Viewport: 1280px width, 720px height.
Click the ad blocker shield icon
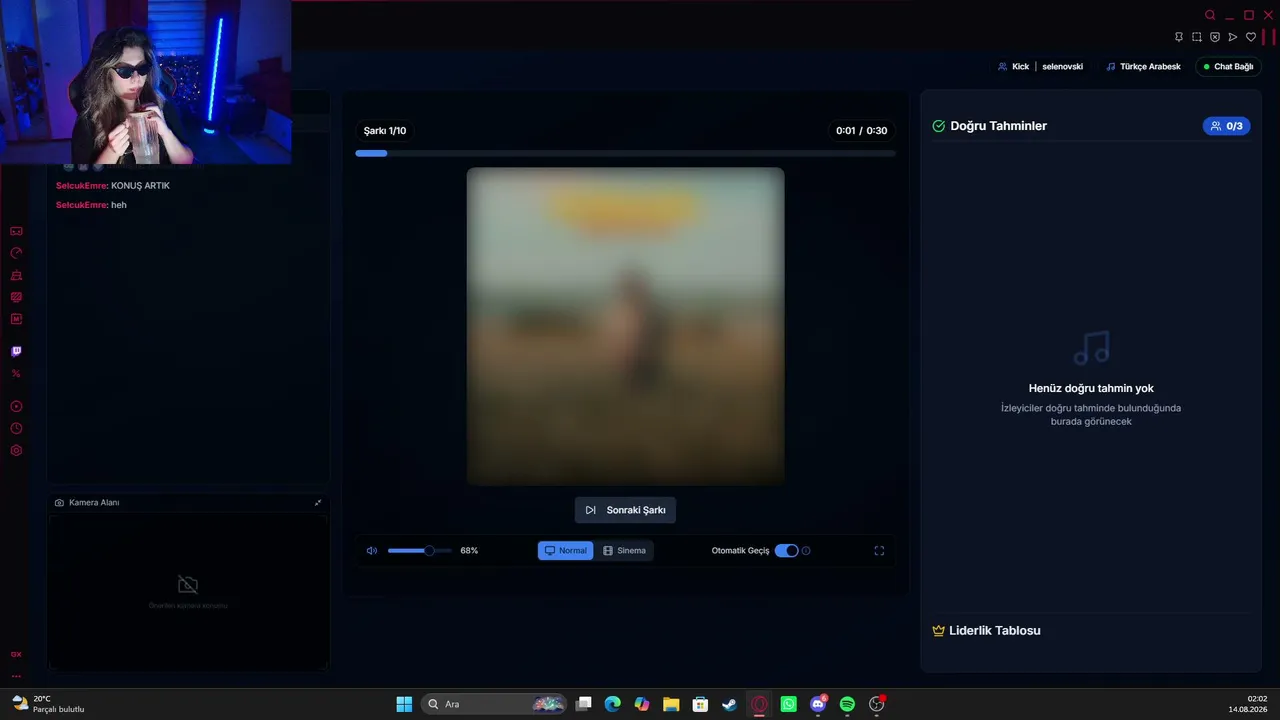pyautogui.click(x=1215, y=37)
